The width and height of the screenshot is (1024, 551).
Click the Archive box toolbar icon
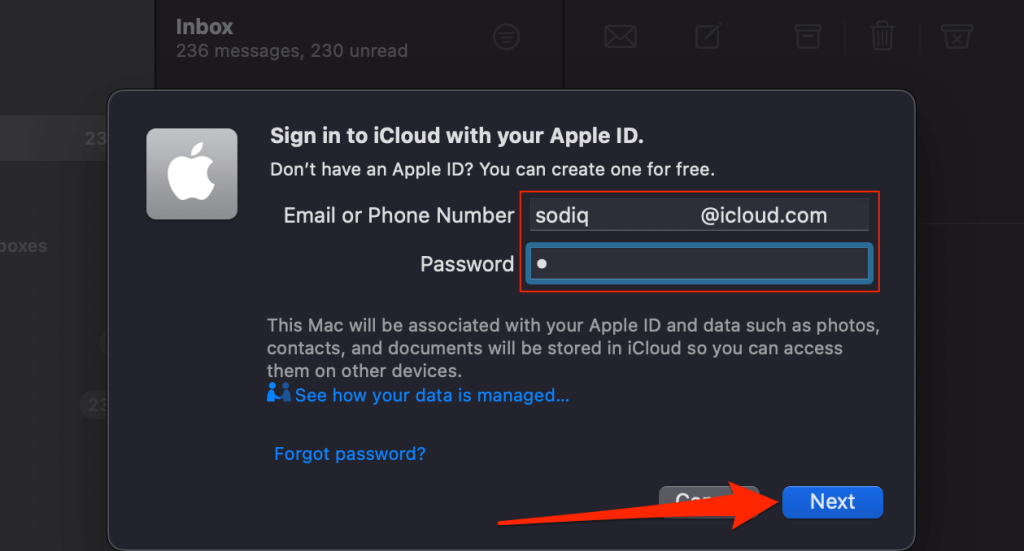pos(808,36)
